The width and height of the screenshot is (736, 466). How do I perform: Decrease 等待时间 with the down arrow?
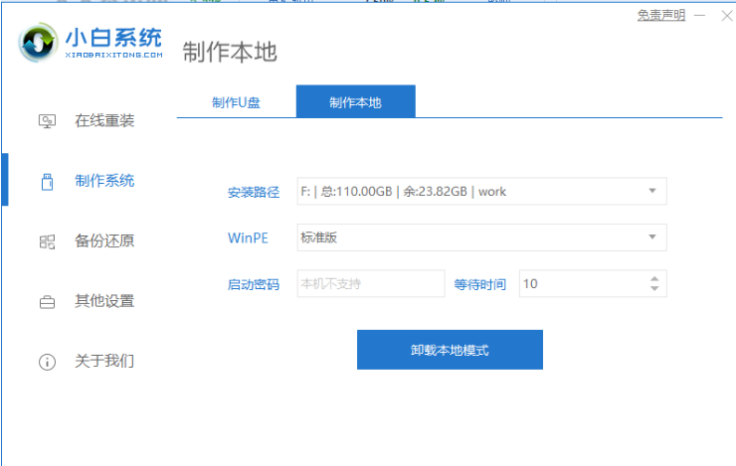tap(654, 289)
